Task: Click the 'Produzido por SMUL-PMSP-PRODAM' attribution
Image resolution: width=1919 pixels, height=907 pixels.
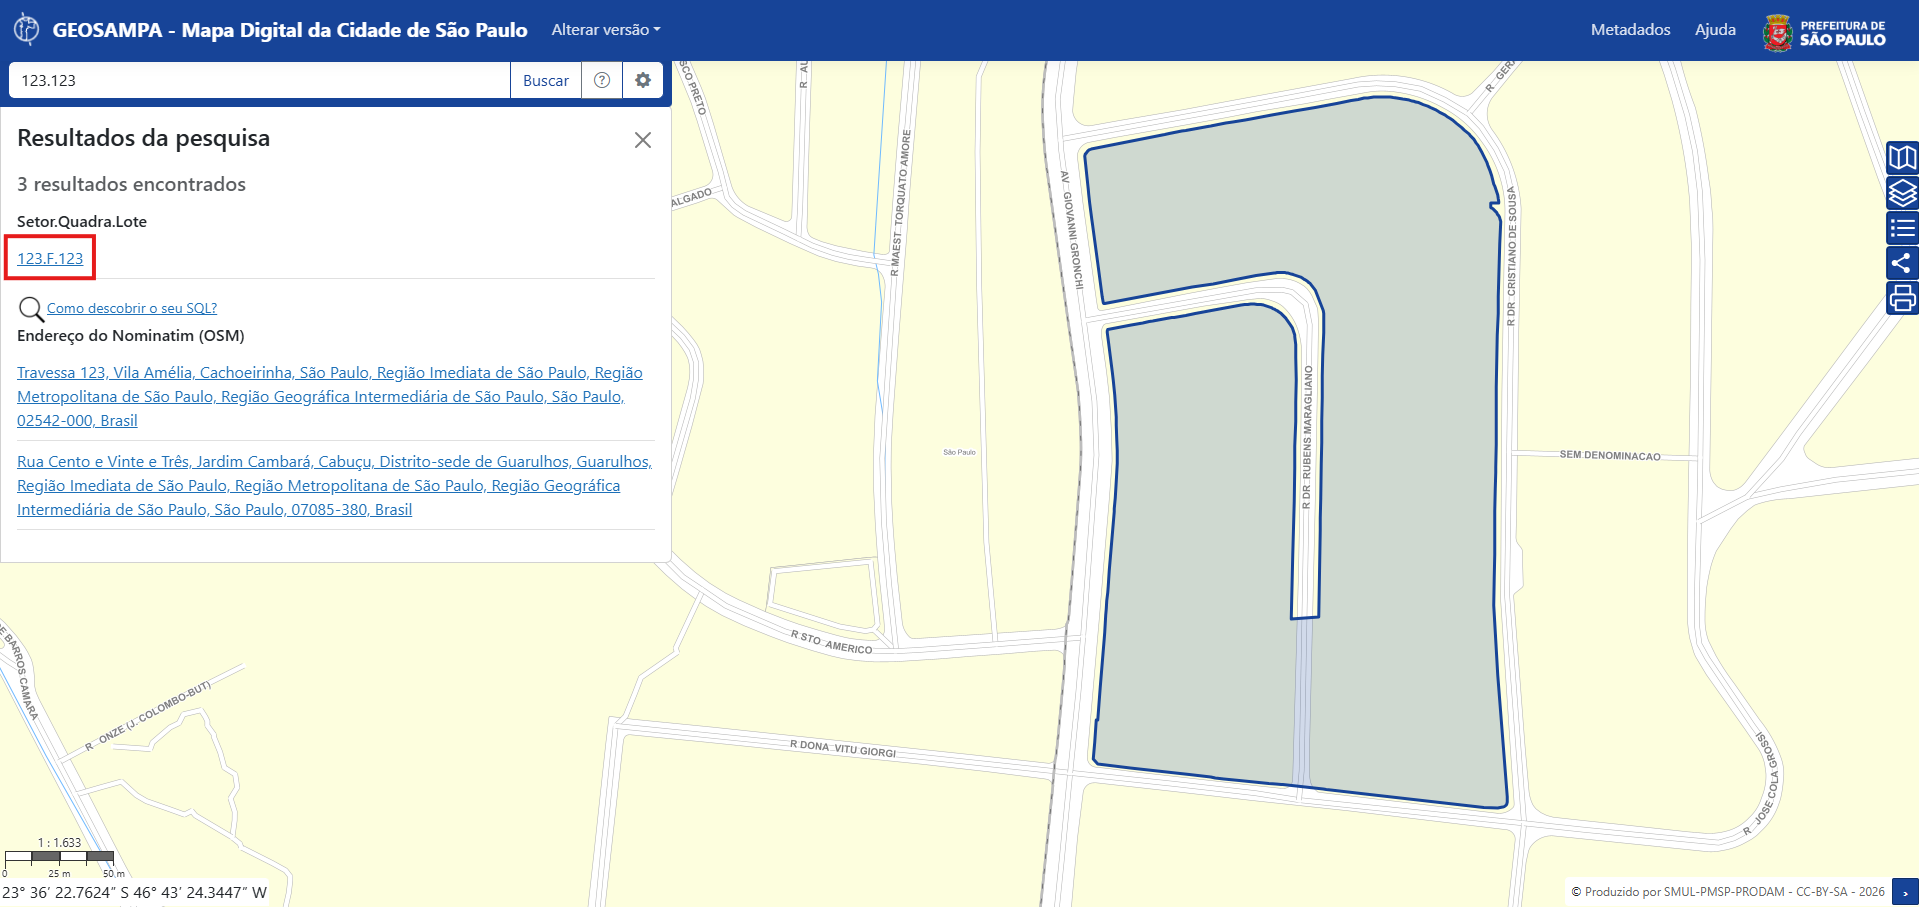Action: (x=1727, y=892)
